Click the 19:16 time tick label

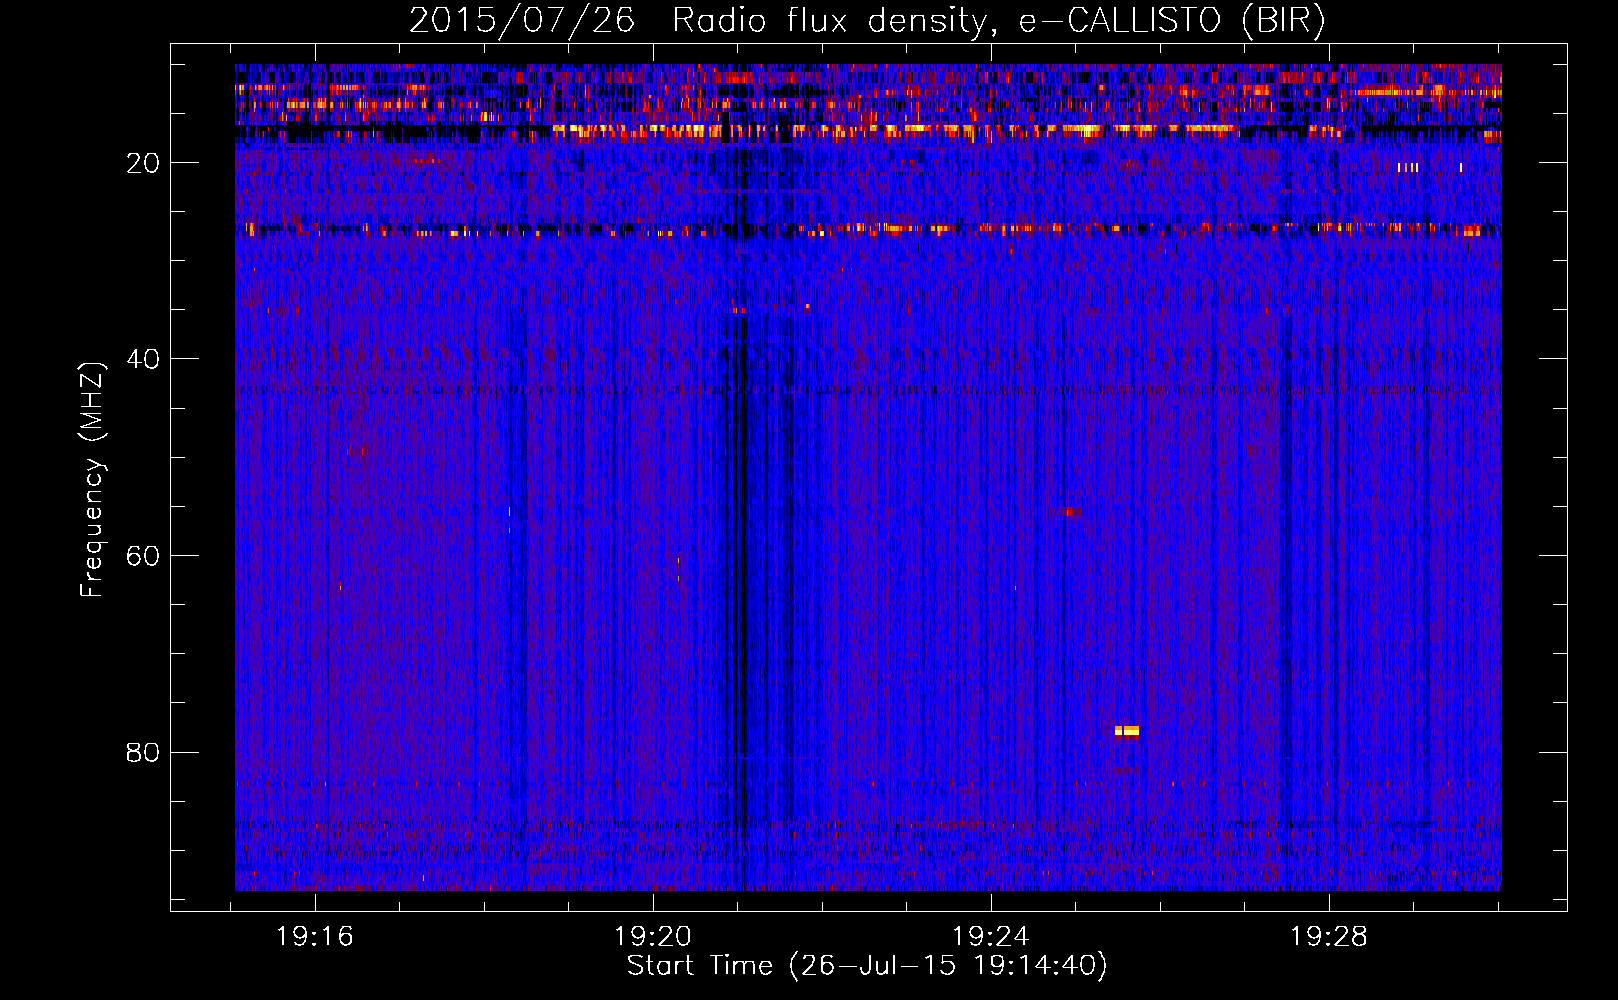[315, 937]
